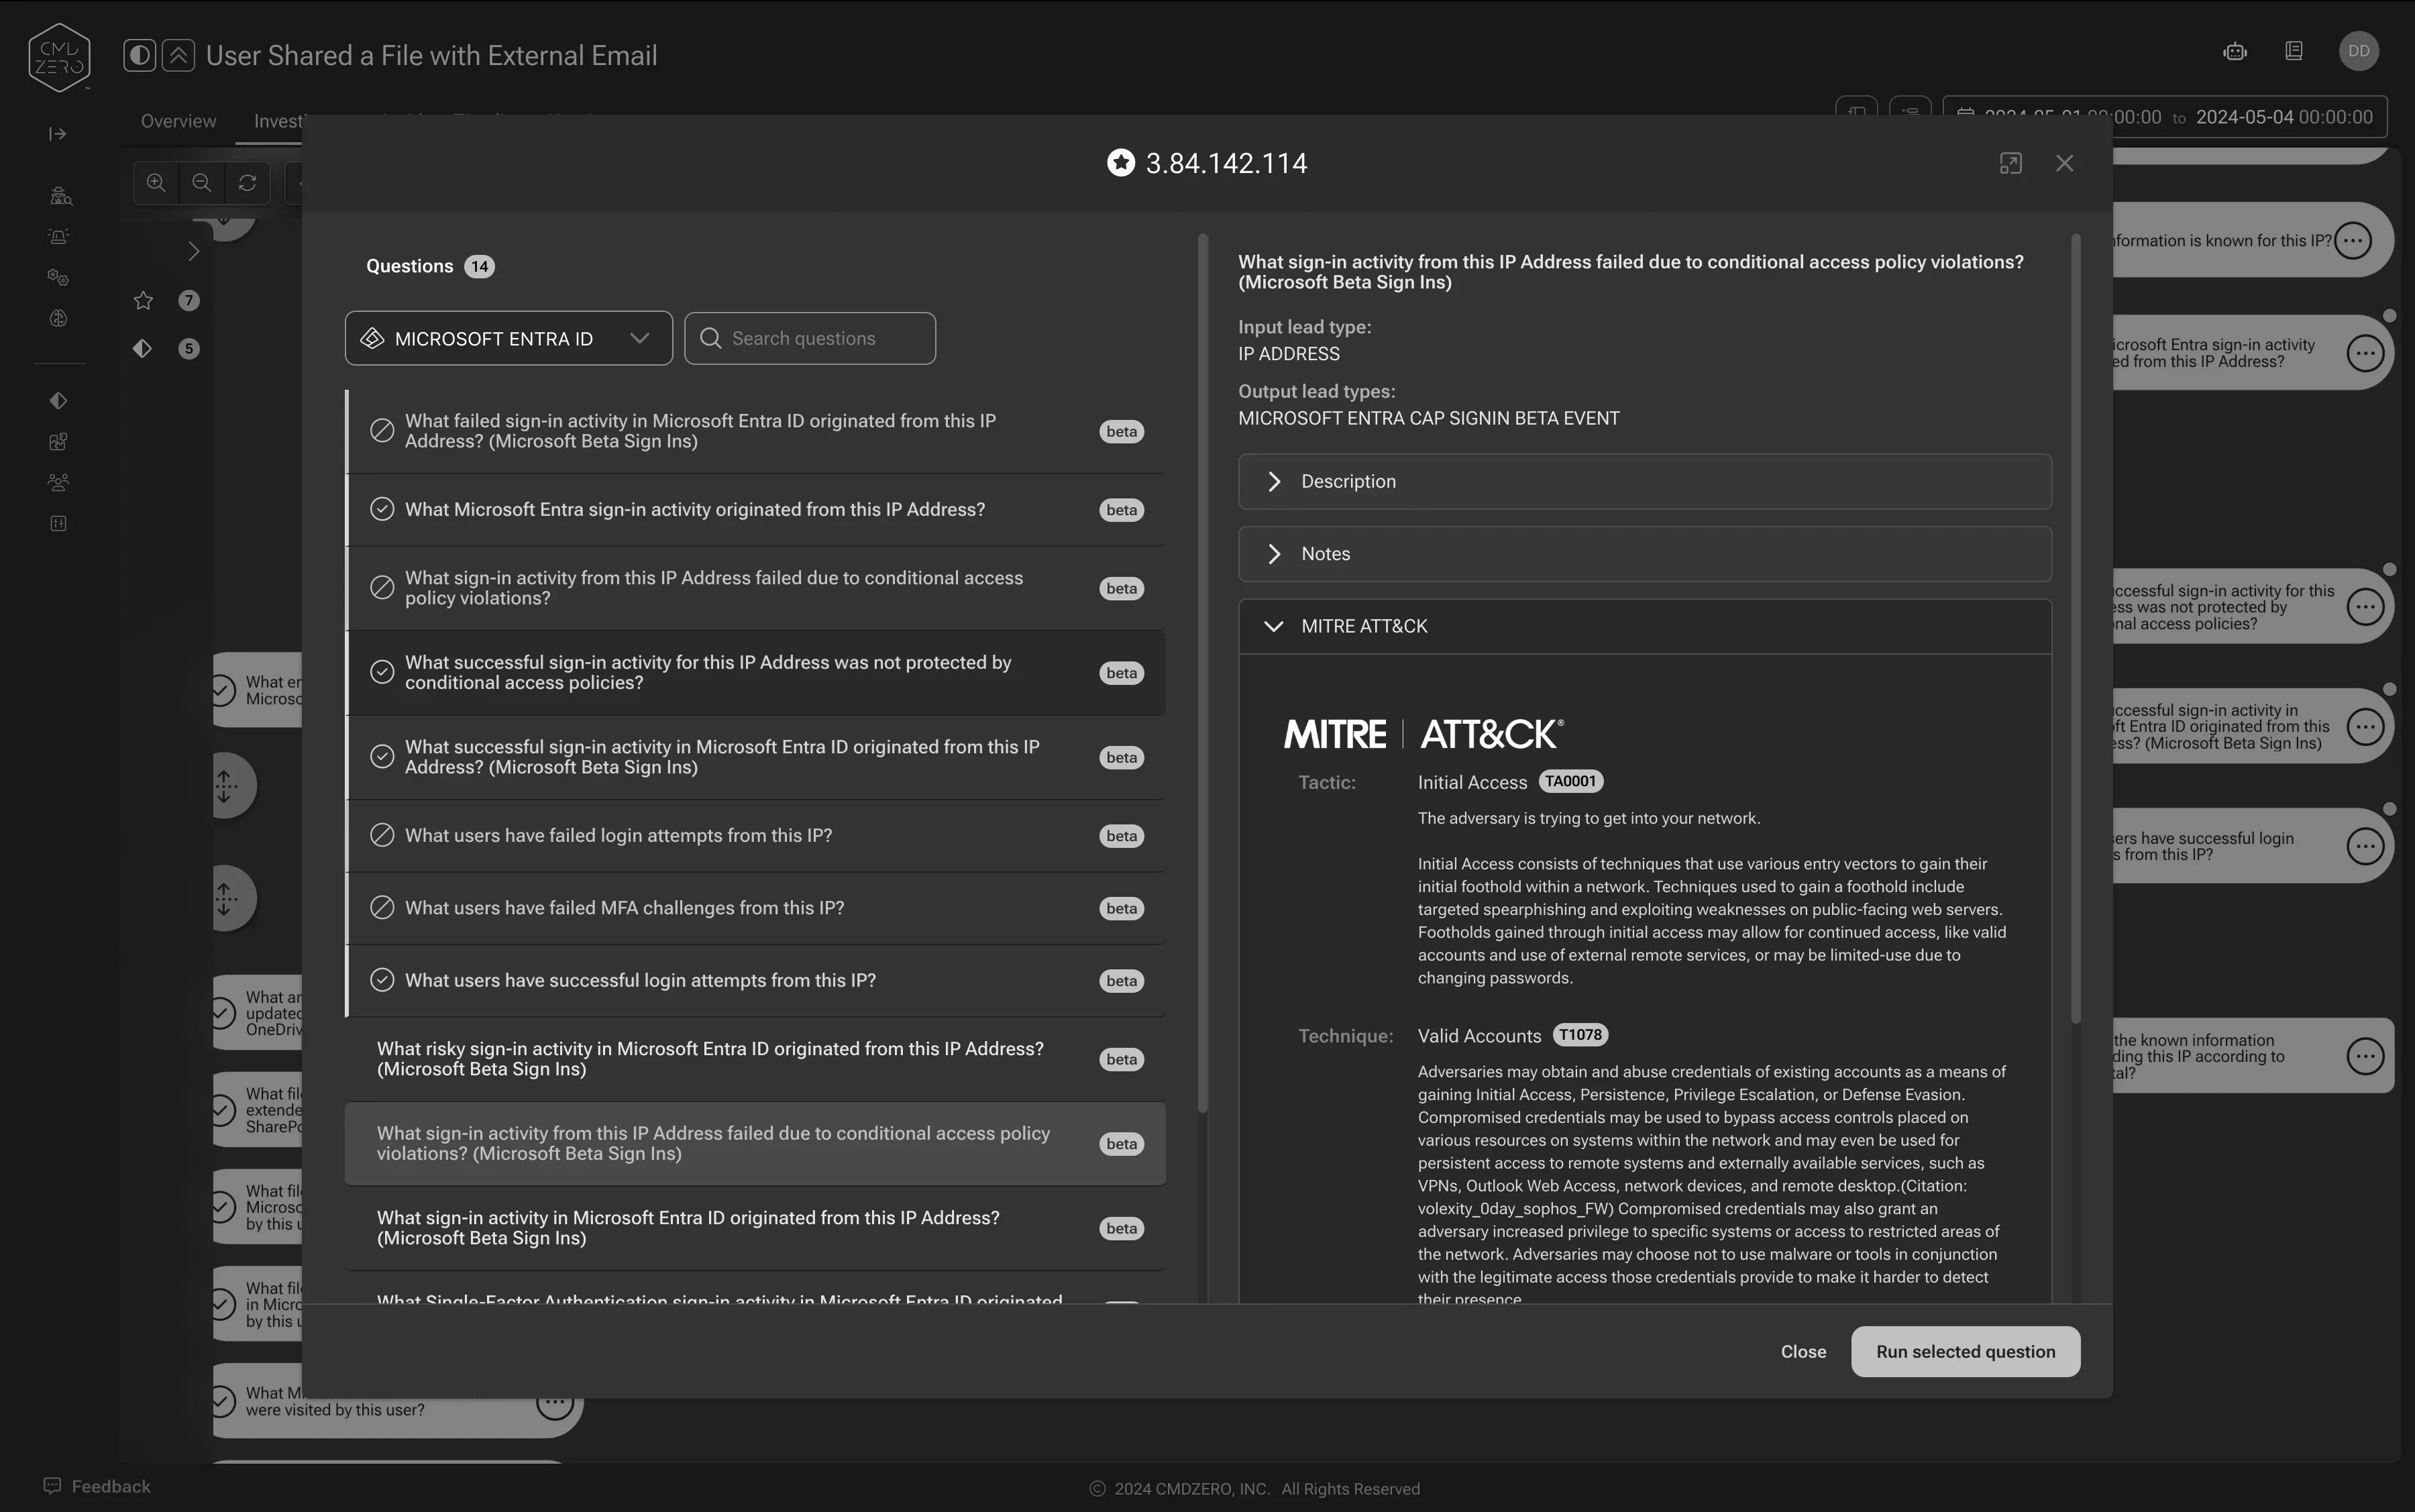Click the Close button in the dialog footer
2415x1512 pixels.
pos(1803,1352)
